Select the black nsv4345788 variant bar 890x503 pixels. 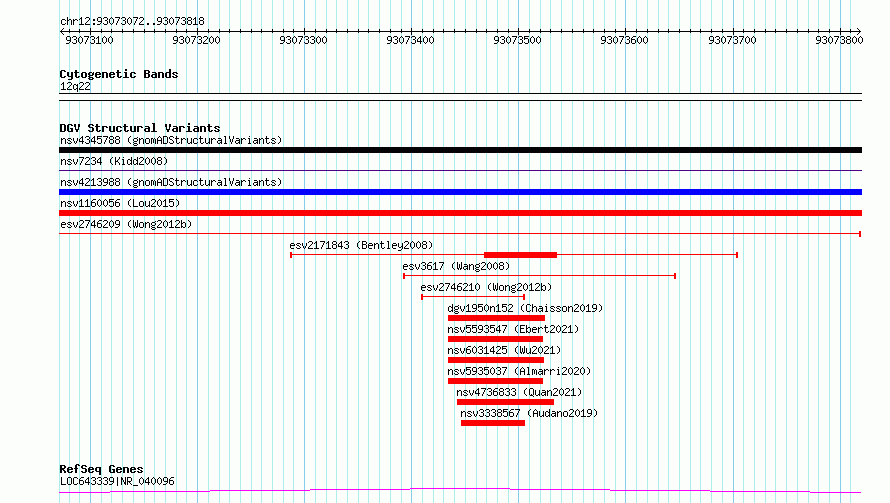pos(460,150)
